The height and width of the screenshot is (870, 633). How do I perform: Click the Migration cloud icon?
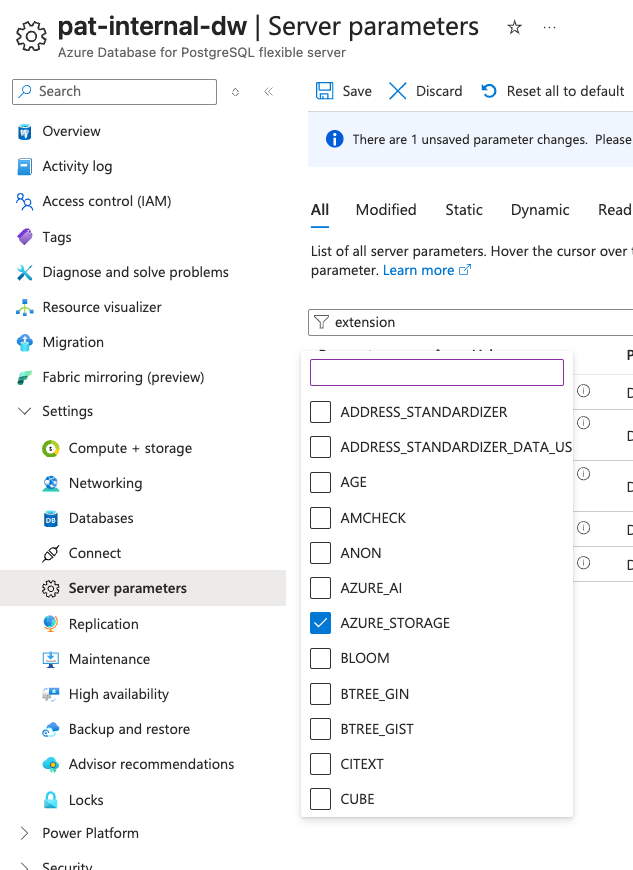click(24, 342)
